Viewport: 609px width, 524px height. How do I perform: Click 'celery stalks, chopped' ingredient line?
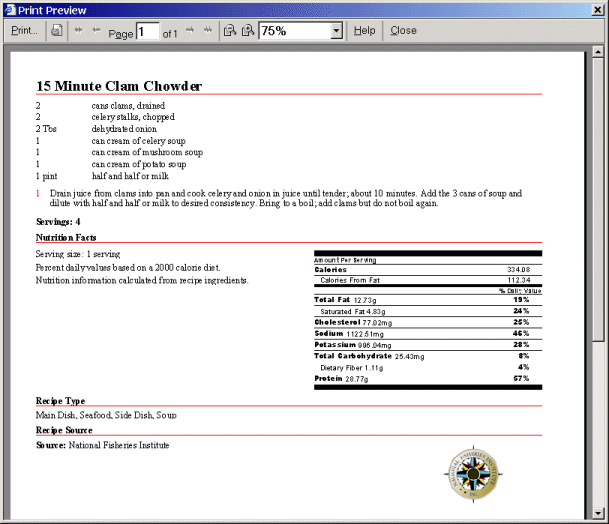[x=133, y=117]
